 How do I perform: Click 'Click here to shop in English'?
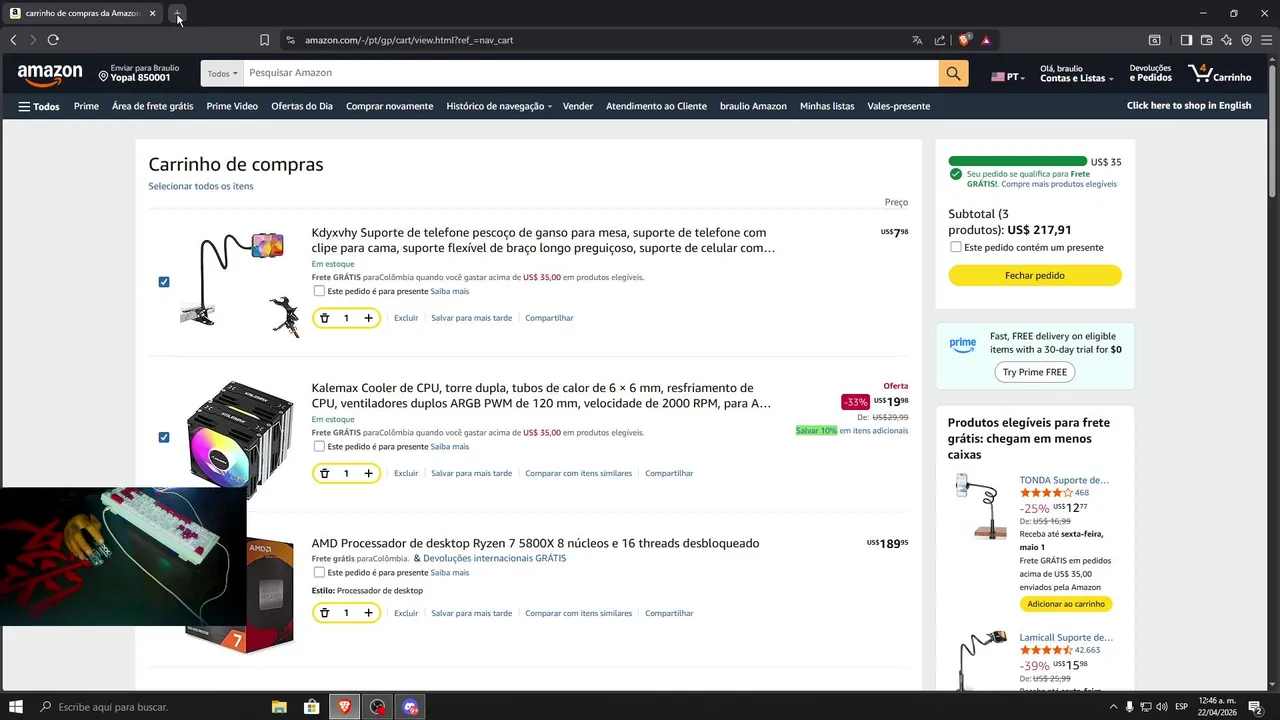(1189, 106)
